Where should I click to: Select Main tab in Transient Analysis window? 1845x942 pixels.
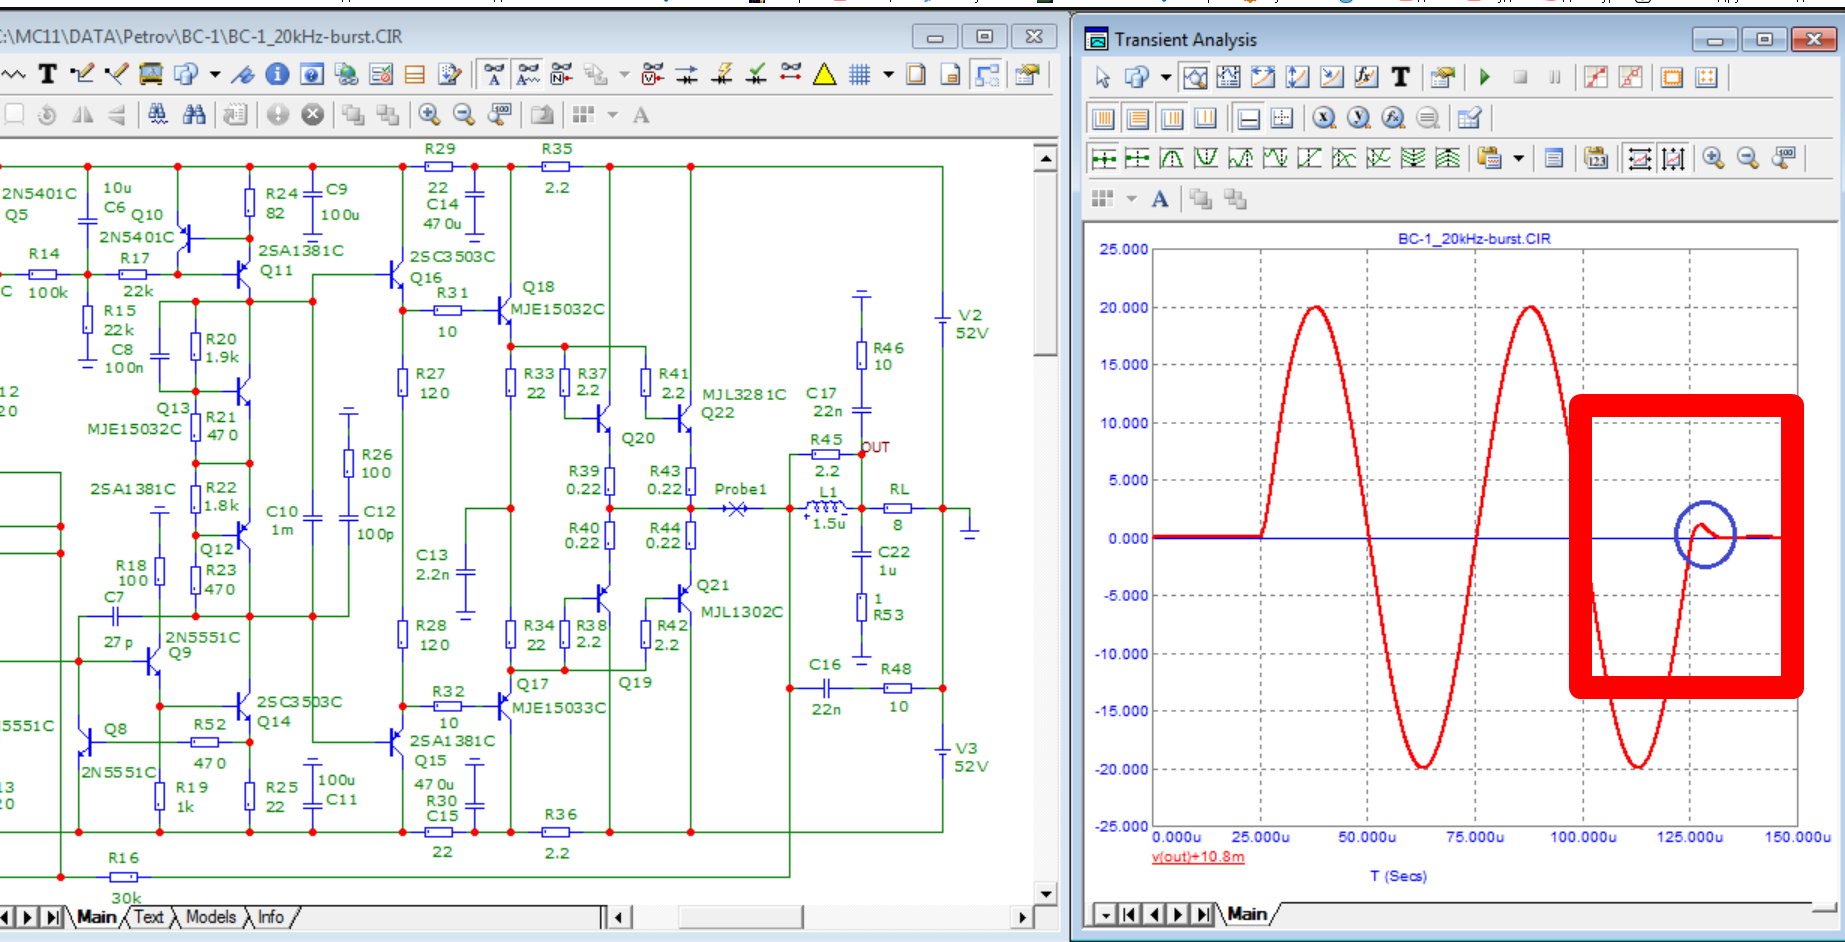click(x=1247, y=914)
